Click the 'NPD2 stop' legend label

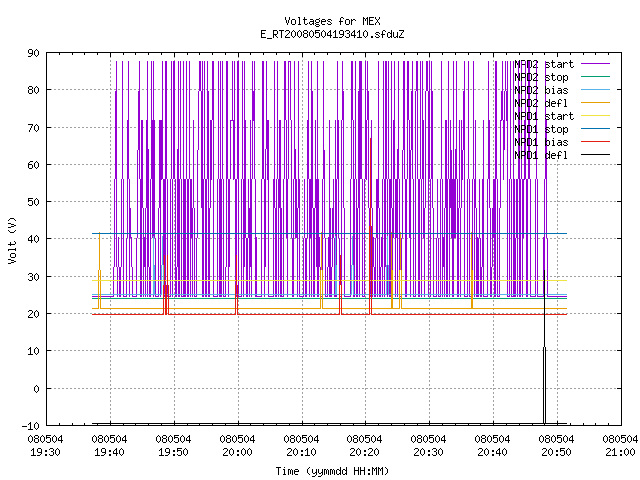[x=541, y=77]
